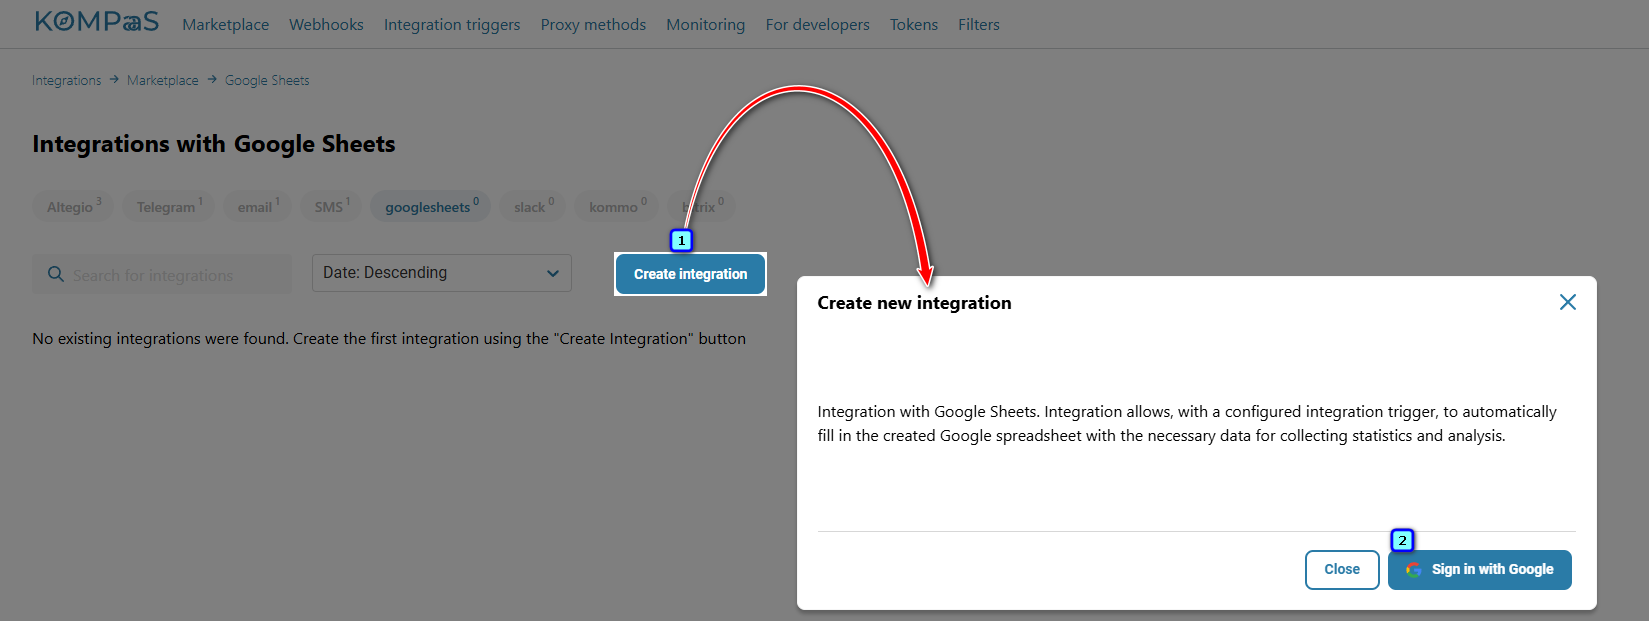Viewport: 1649px width, 621px height.
Task: Open For developers section
Action: [817, 24]
